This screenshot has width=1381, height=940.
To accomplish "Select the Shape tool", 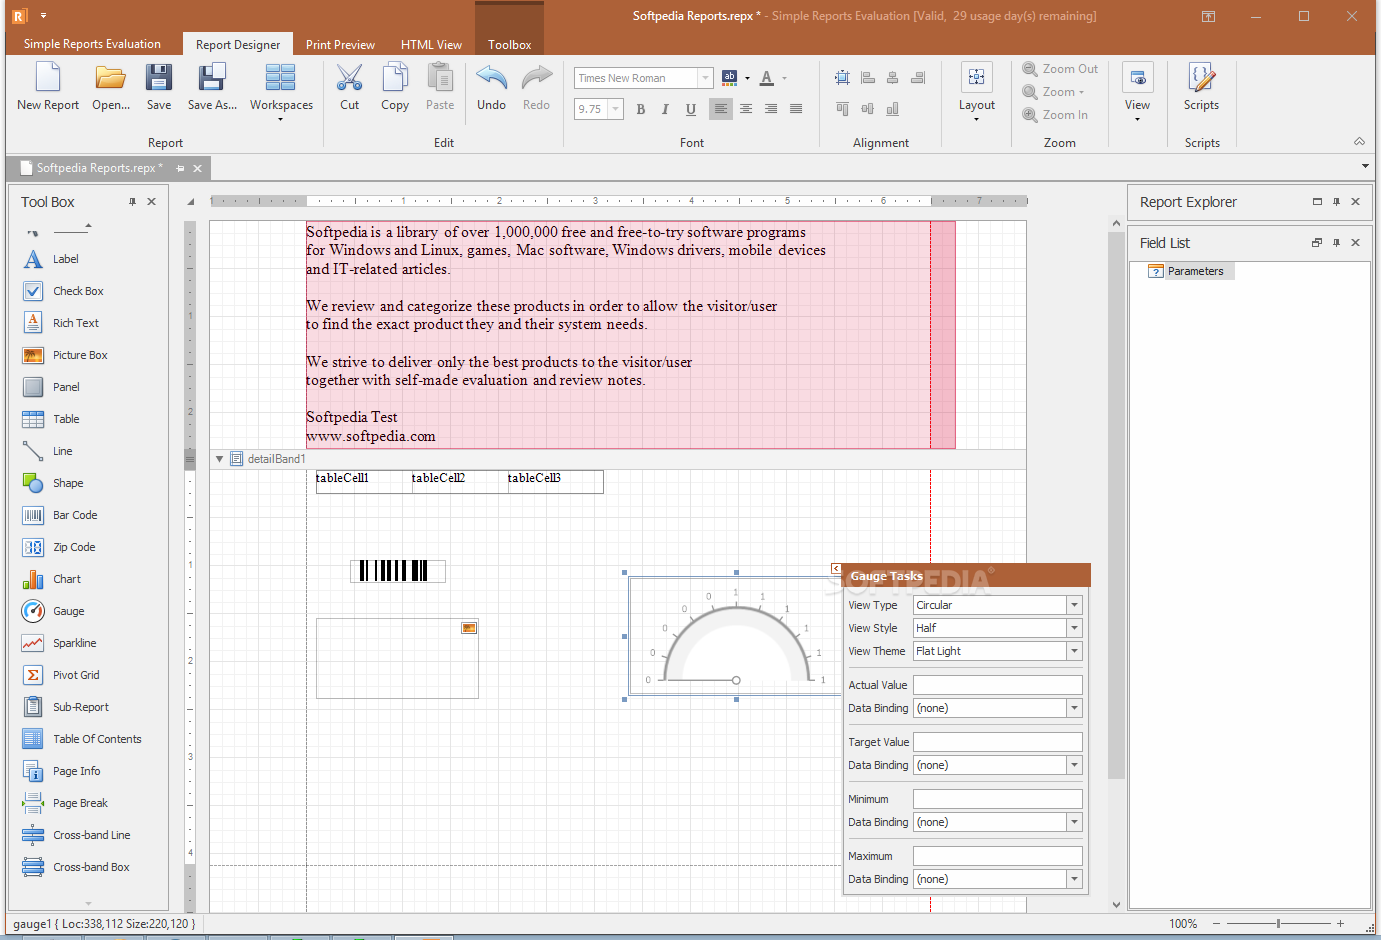I will (x=53, y=483).
